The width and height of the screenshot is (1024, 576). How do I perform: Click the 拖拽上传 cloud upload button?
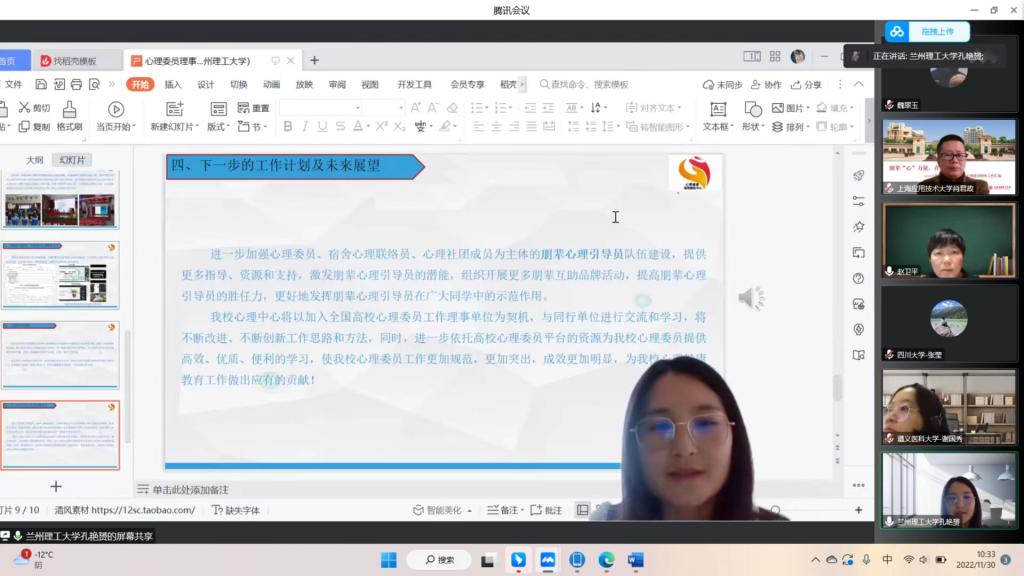click(x=927, y=31)
